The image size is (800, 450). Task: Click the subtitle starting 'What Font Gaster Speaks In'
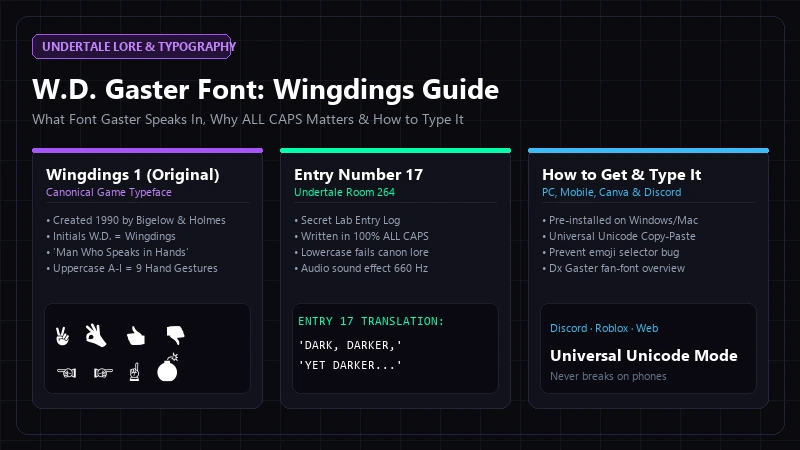[247, 119]
